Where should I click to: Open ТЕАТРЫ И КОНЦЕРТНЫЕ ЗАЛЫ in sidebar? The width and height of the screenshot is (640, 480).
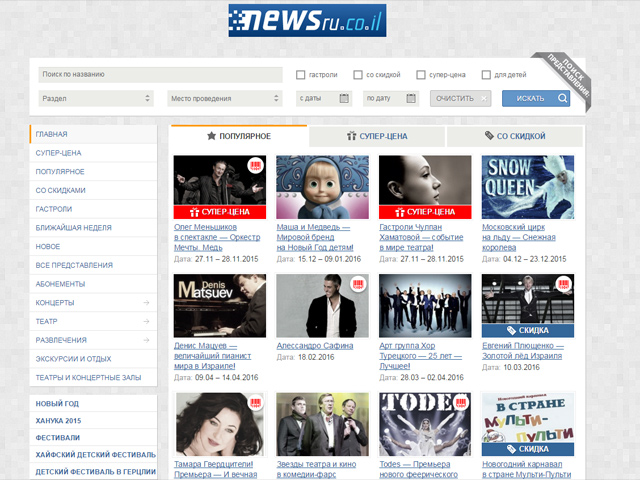point(93,378)
